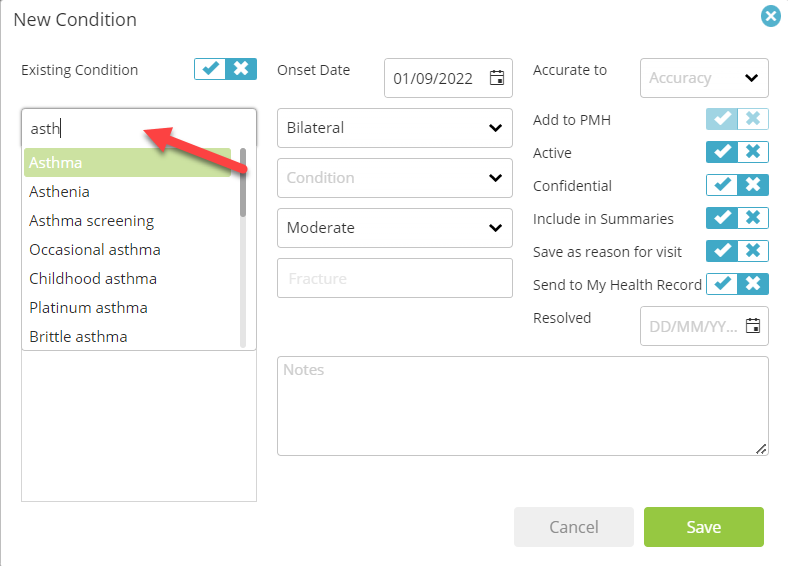Open the Resolved date calendar picker
Screen dimensions: 788x566
[752, 326]
